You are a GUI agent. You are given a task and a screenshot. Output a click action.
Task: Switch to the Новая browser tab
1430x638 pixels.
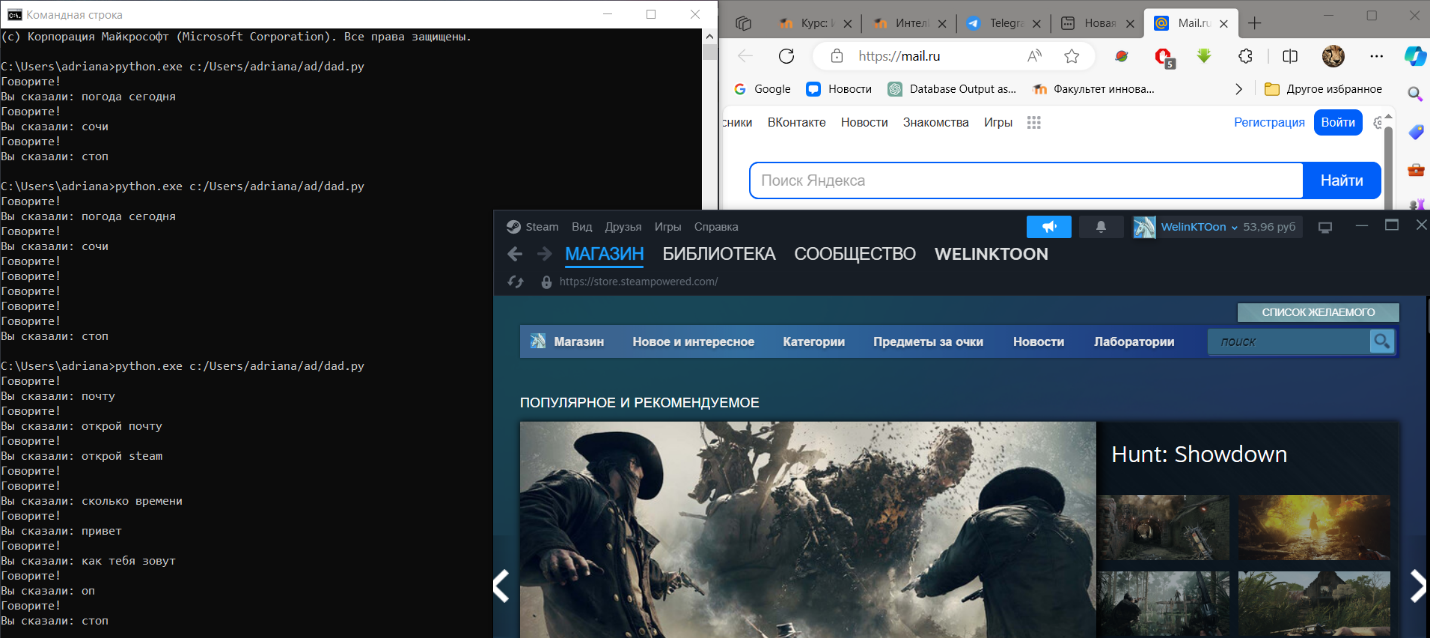(x=1095, y=23)
